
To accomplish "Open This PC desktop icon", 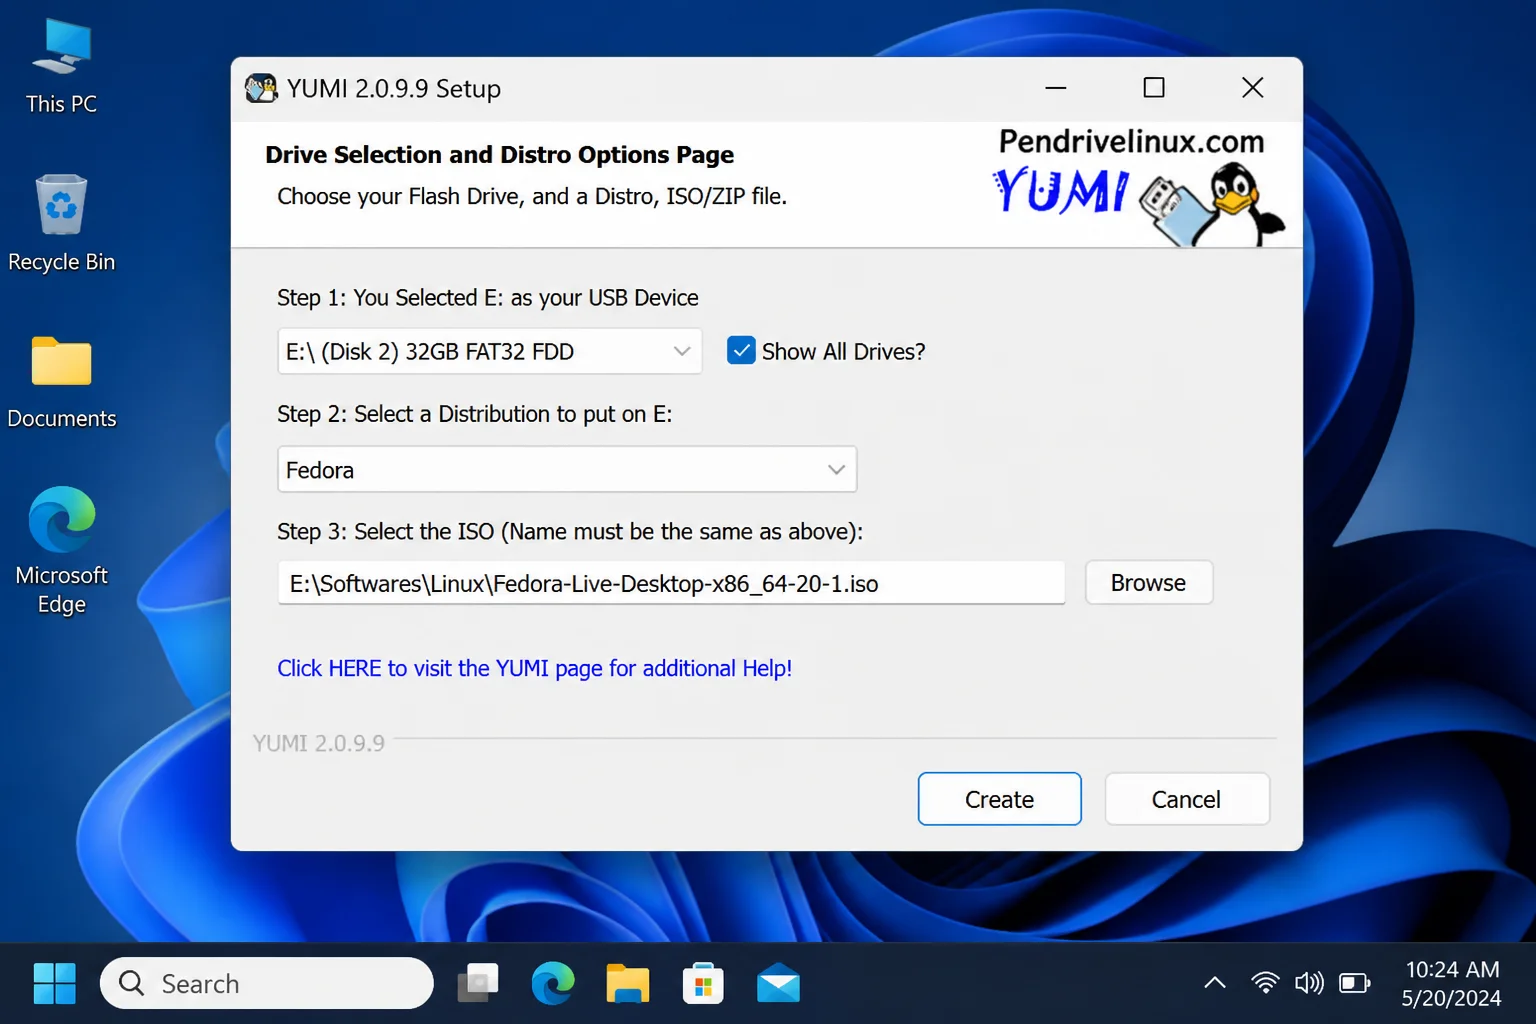I will [61, 67].
